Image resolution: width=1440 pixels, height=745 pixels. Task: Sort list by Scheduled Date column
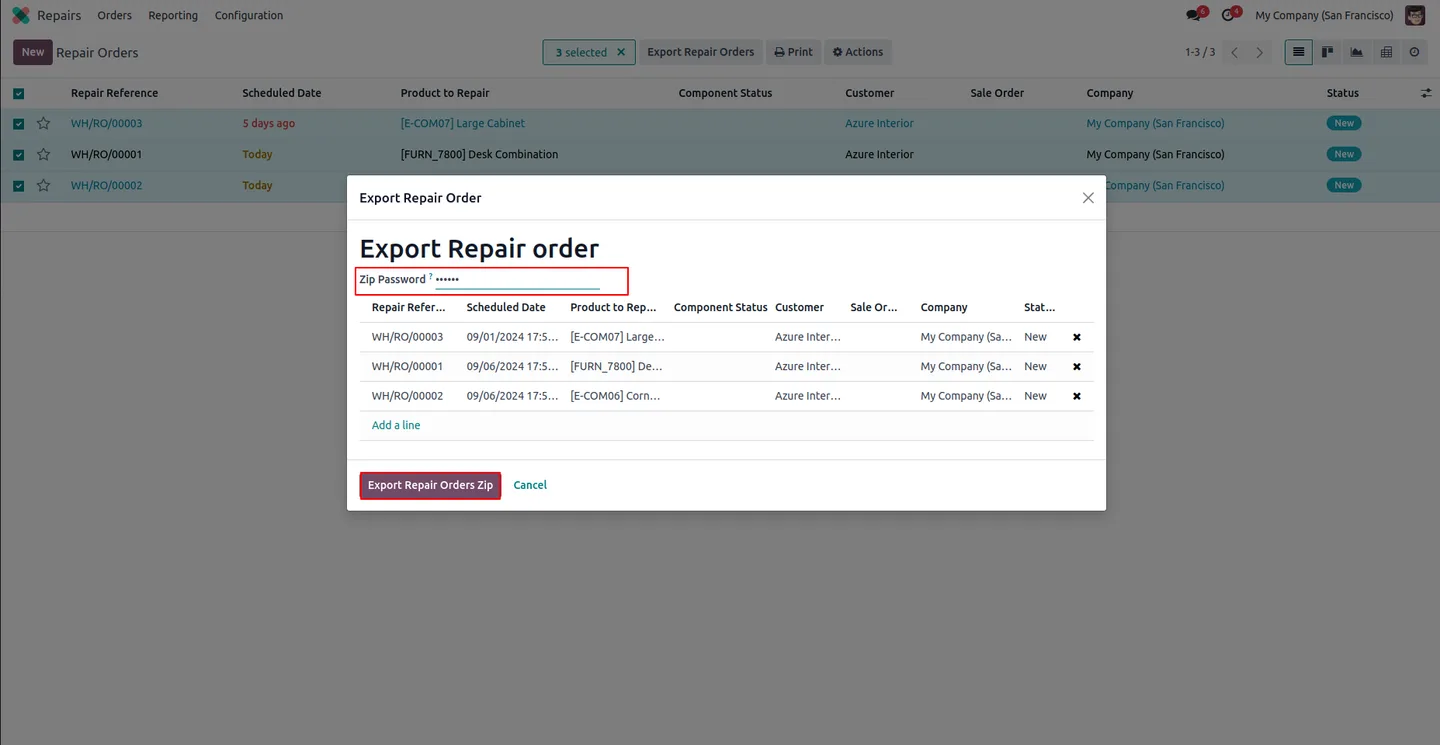click(x=282, y=93)
